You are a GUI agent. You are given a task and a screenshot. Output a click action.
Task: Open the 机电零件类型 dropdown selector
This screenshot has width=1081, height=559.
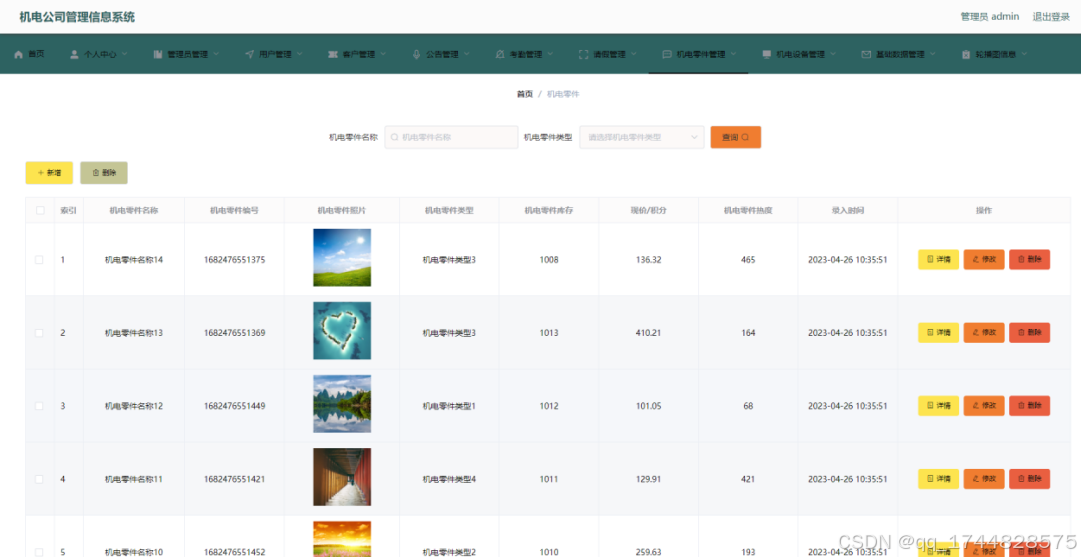click(x=642, y=137)
